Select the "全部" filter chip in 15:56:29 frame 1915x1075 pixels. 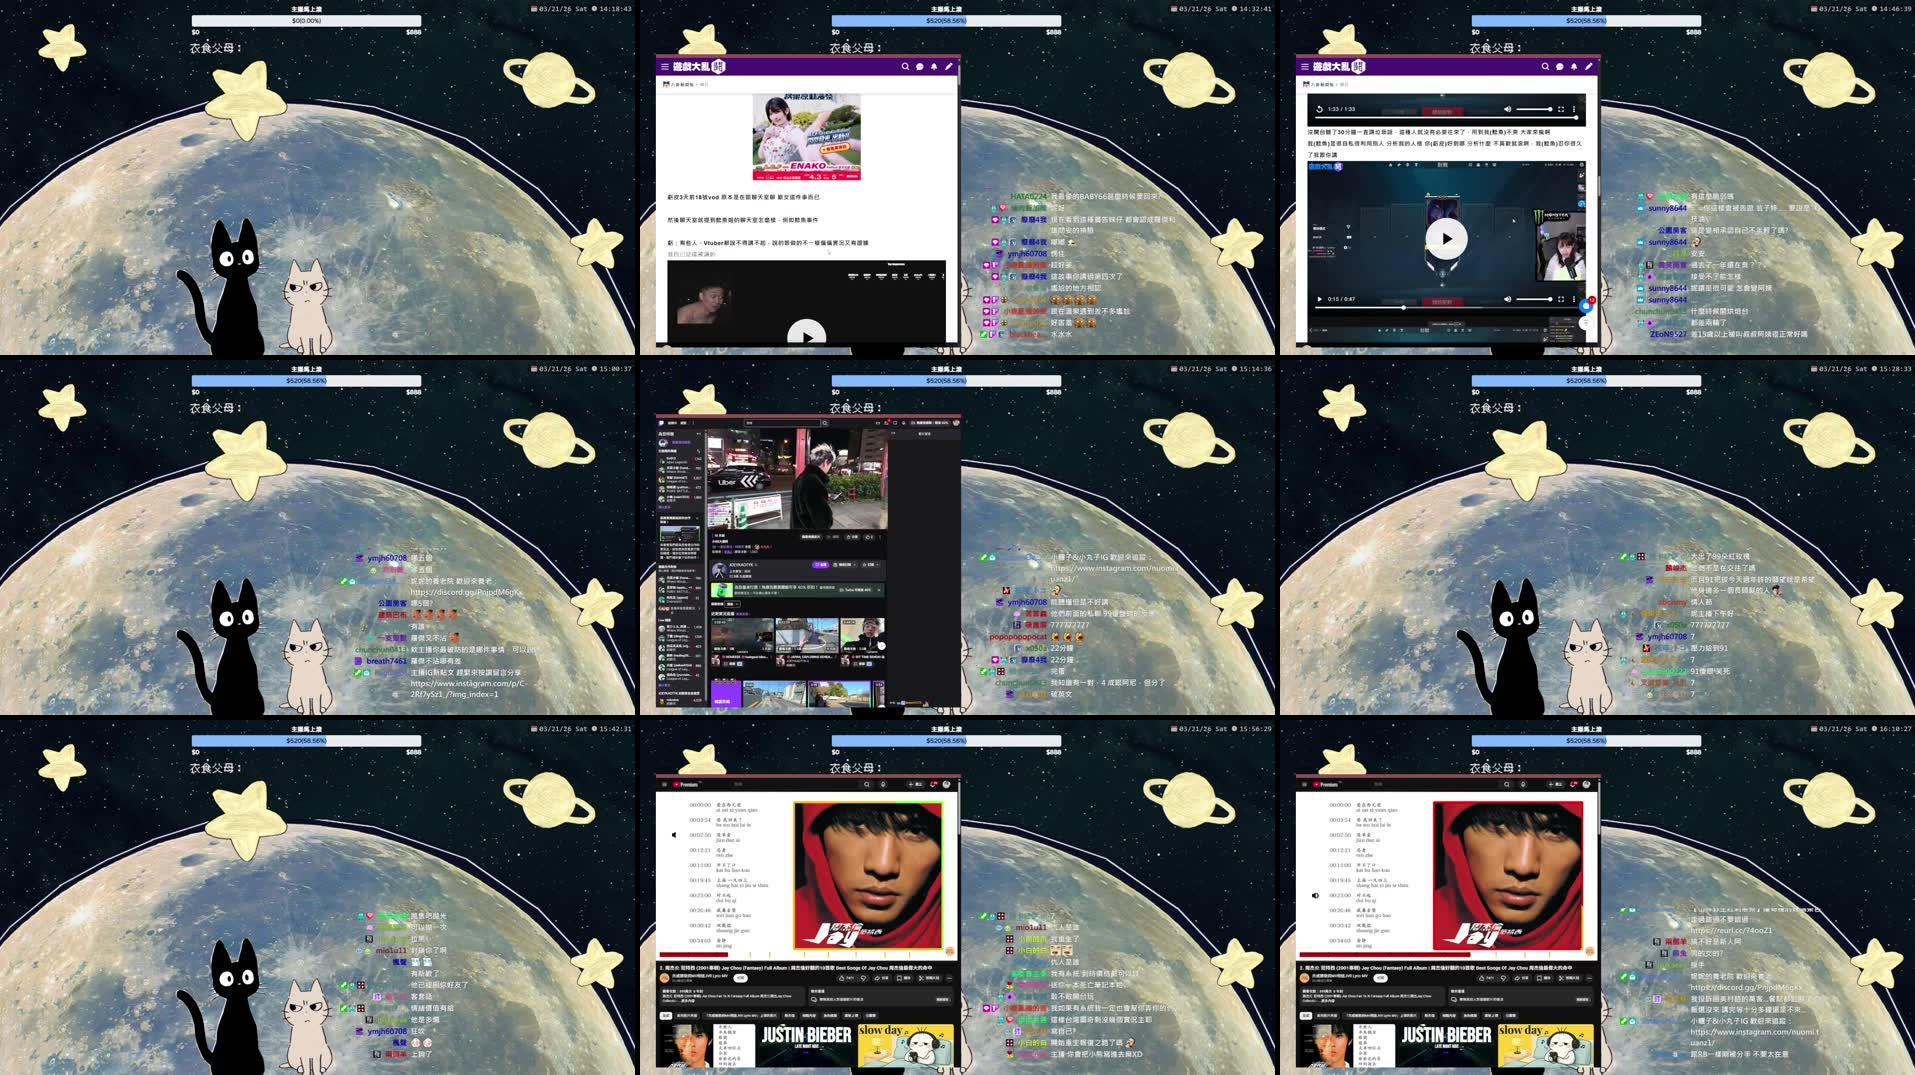tap(665, 1016)
